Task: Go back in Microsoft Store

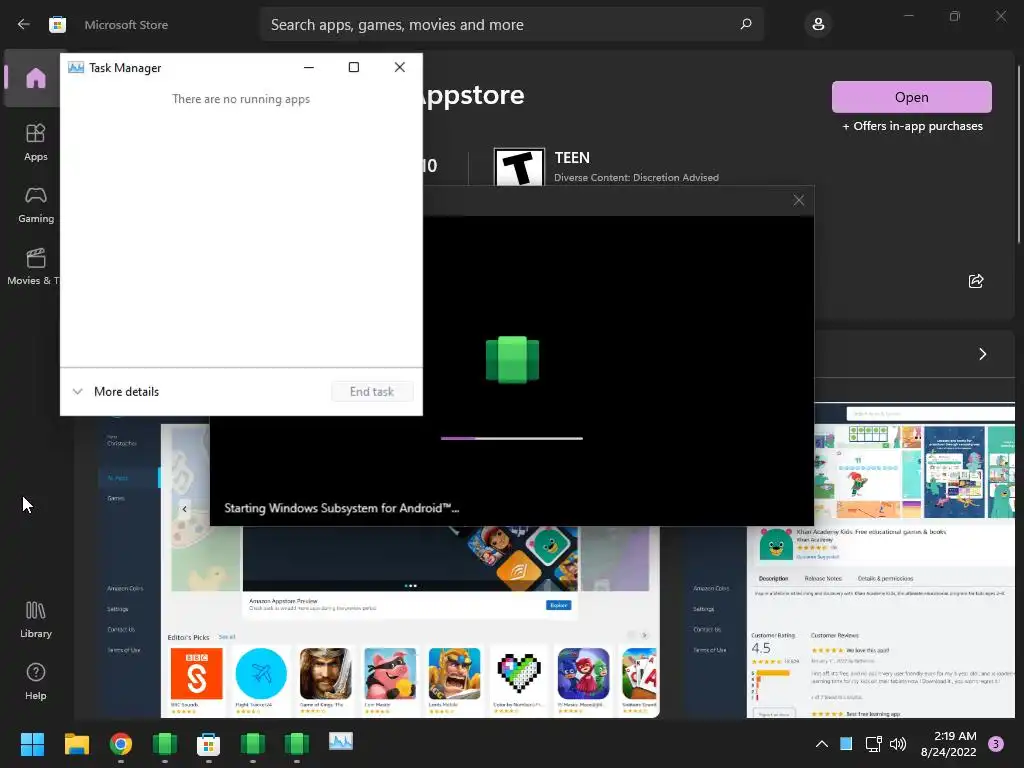Action: click(24, 25)
